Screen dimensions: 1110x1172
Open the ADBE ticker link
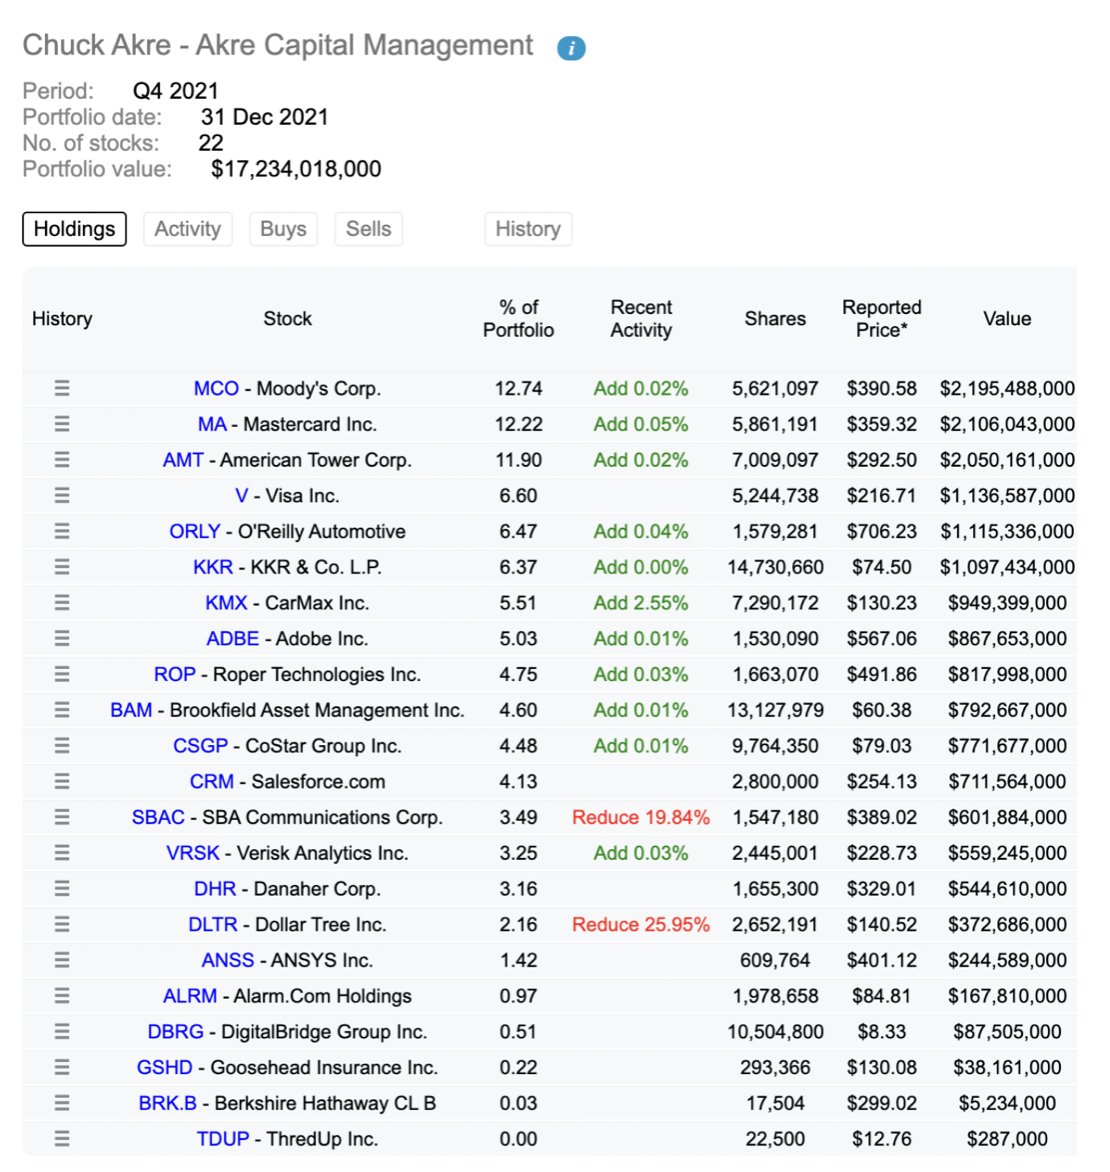pyautogui.click(x=232, y=638)
